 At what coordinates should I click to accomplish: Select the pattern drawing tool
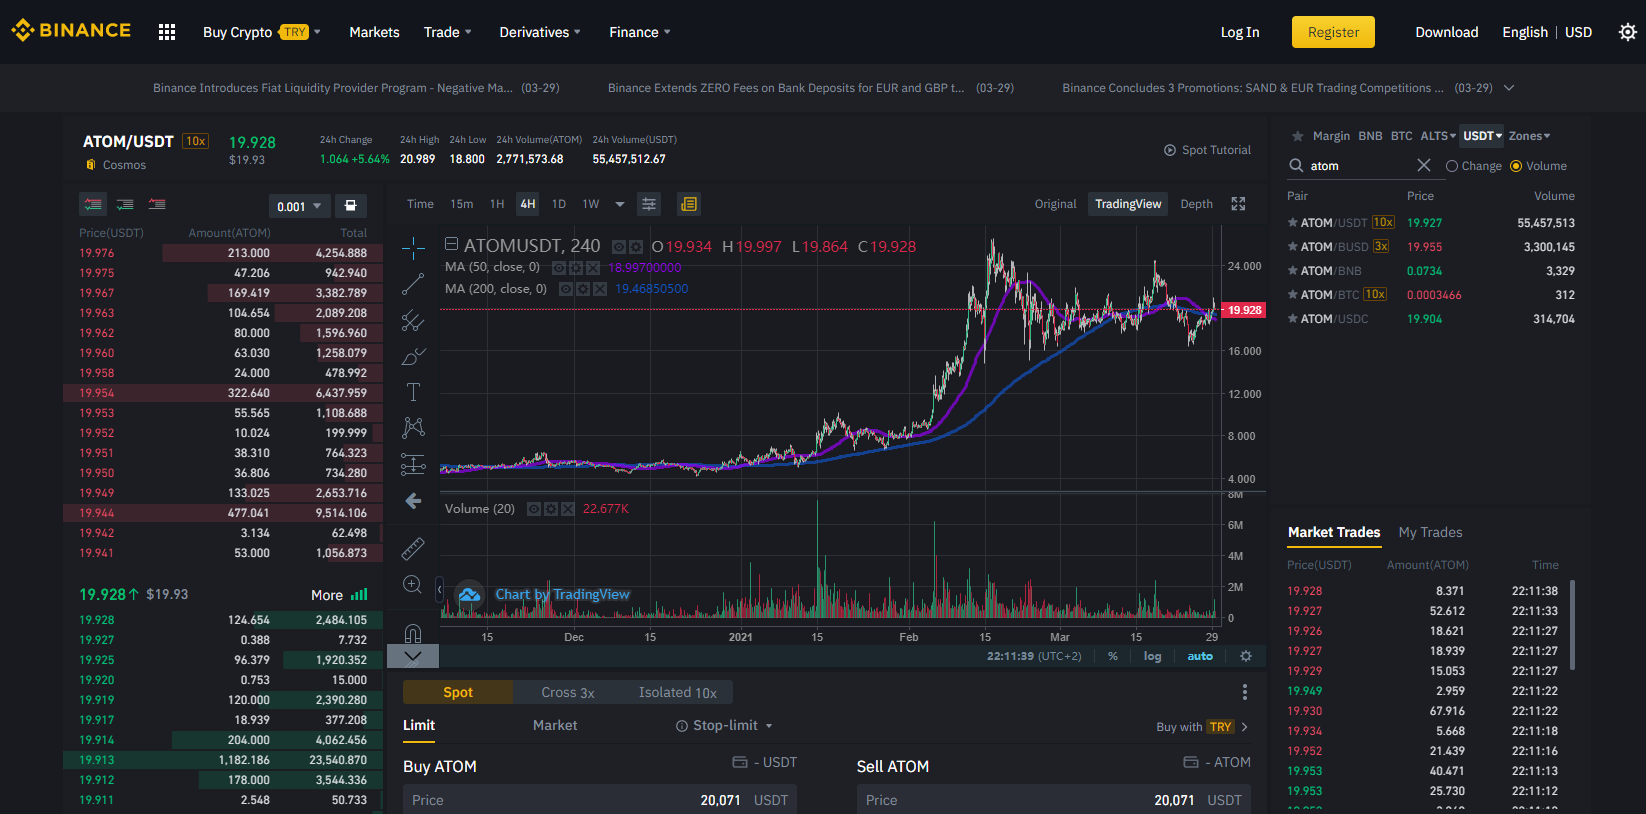413,428
